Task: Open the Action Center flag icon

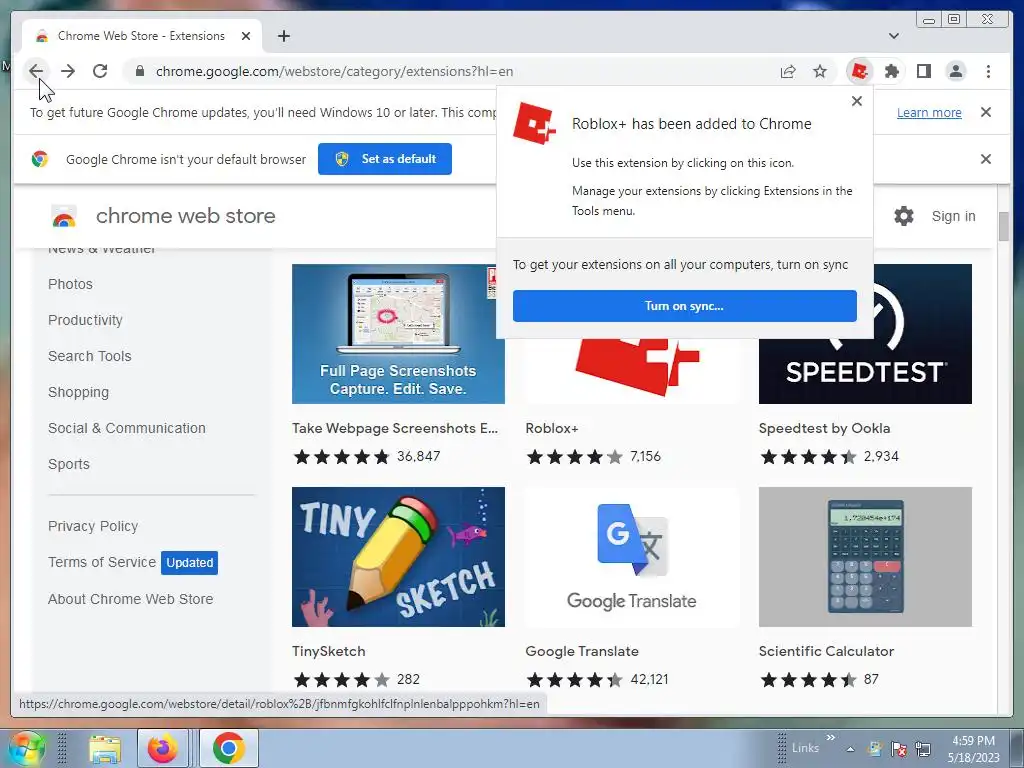Action: pyautogui.click(x=899, y=749)
